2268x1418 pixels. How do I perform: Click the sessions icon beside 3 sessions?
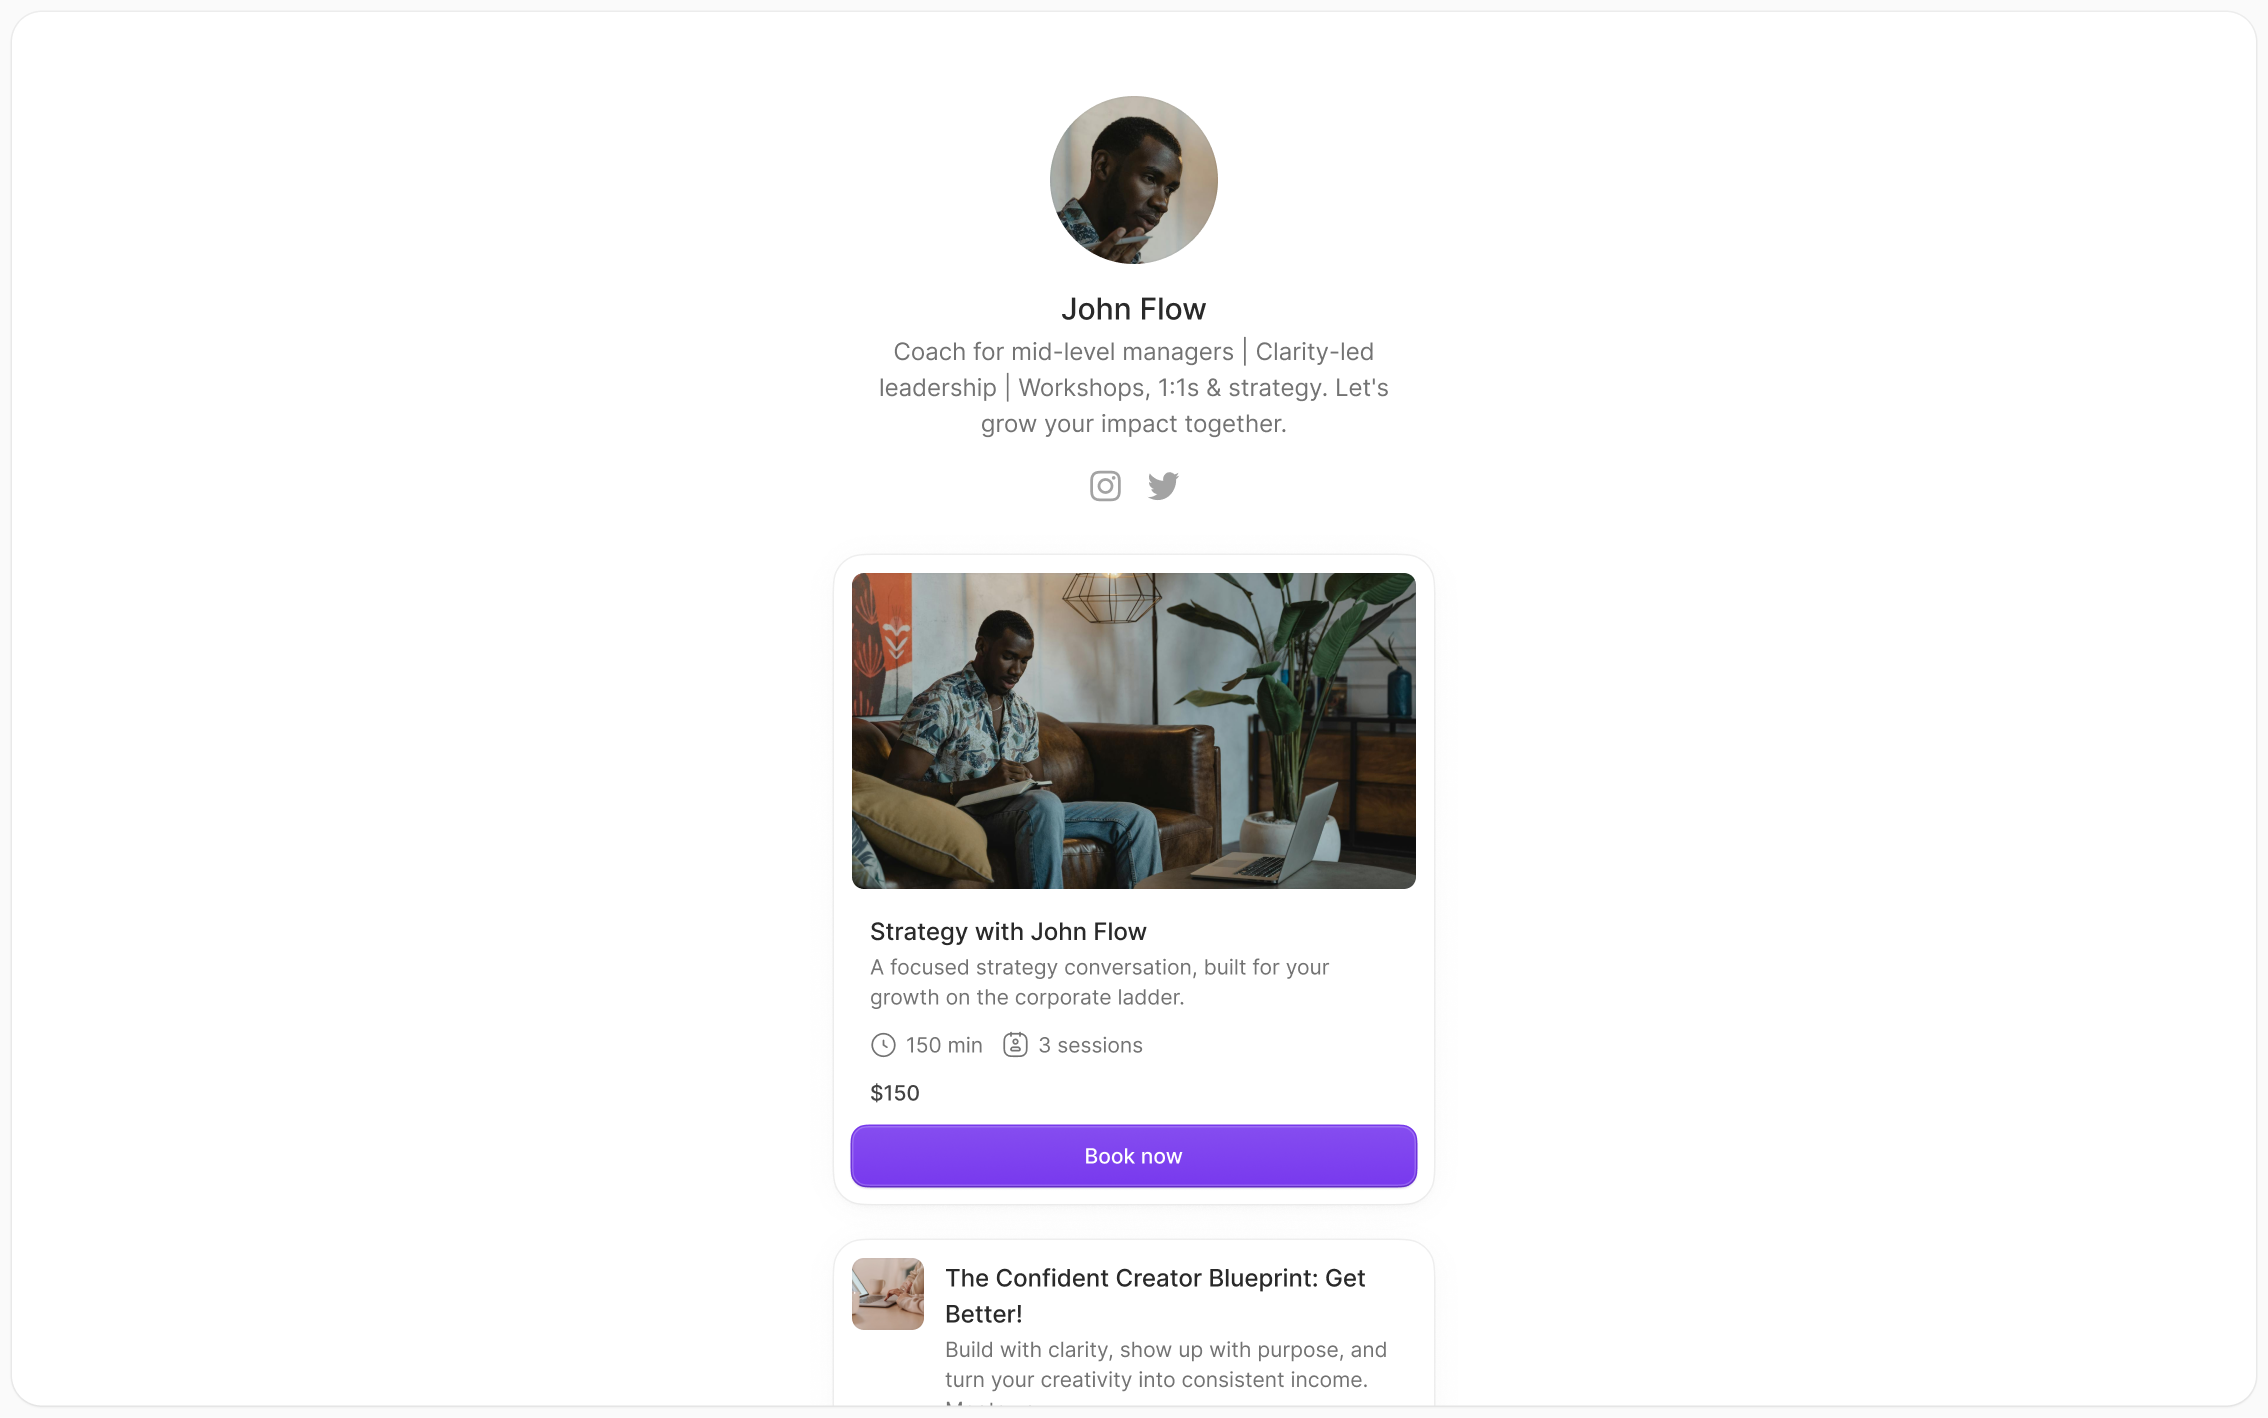(x=1015, y=1045)
